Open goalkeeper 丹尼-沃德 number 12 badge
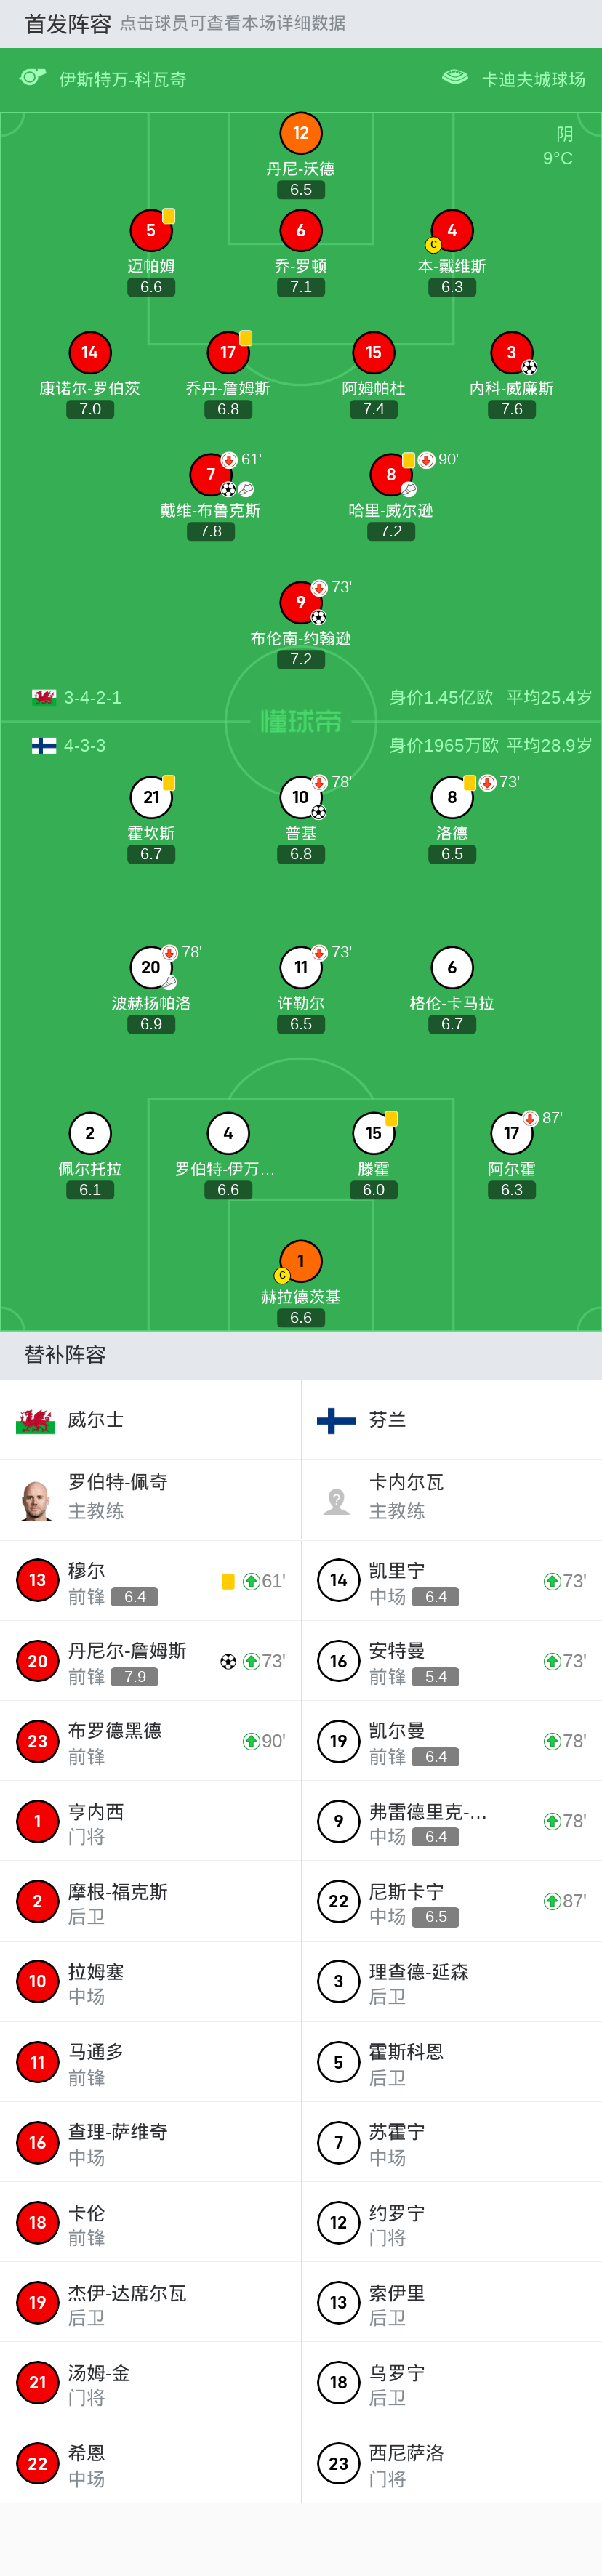Screen dimensions: 602x2576 pyautogui.click(x=301, y=133)
